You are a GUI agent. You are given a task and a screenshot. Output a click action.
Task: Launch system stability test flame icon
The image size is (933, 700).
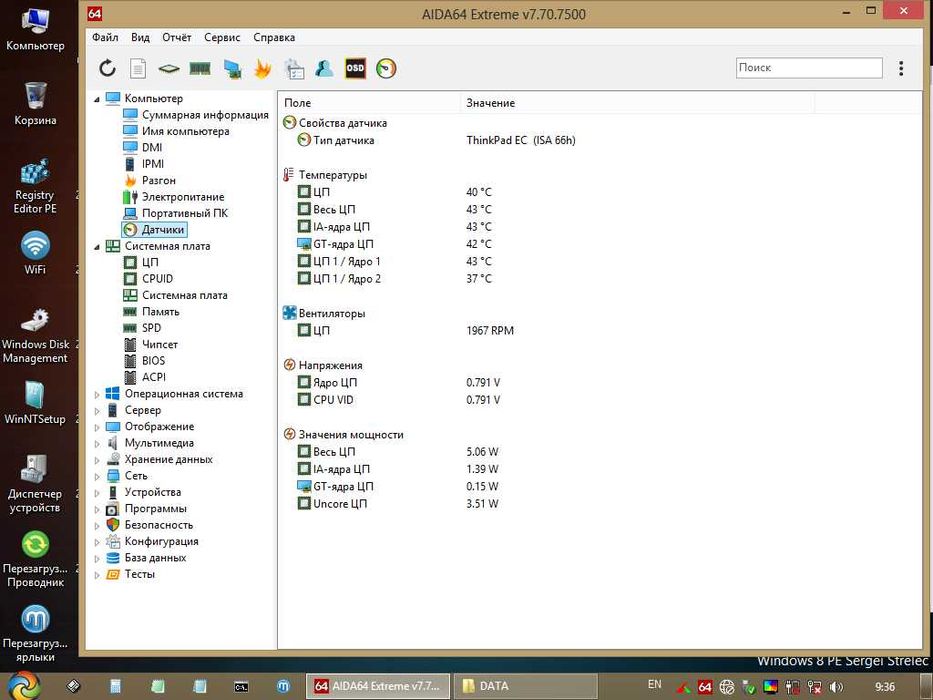click(262, 68)
